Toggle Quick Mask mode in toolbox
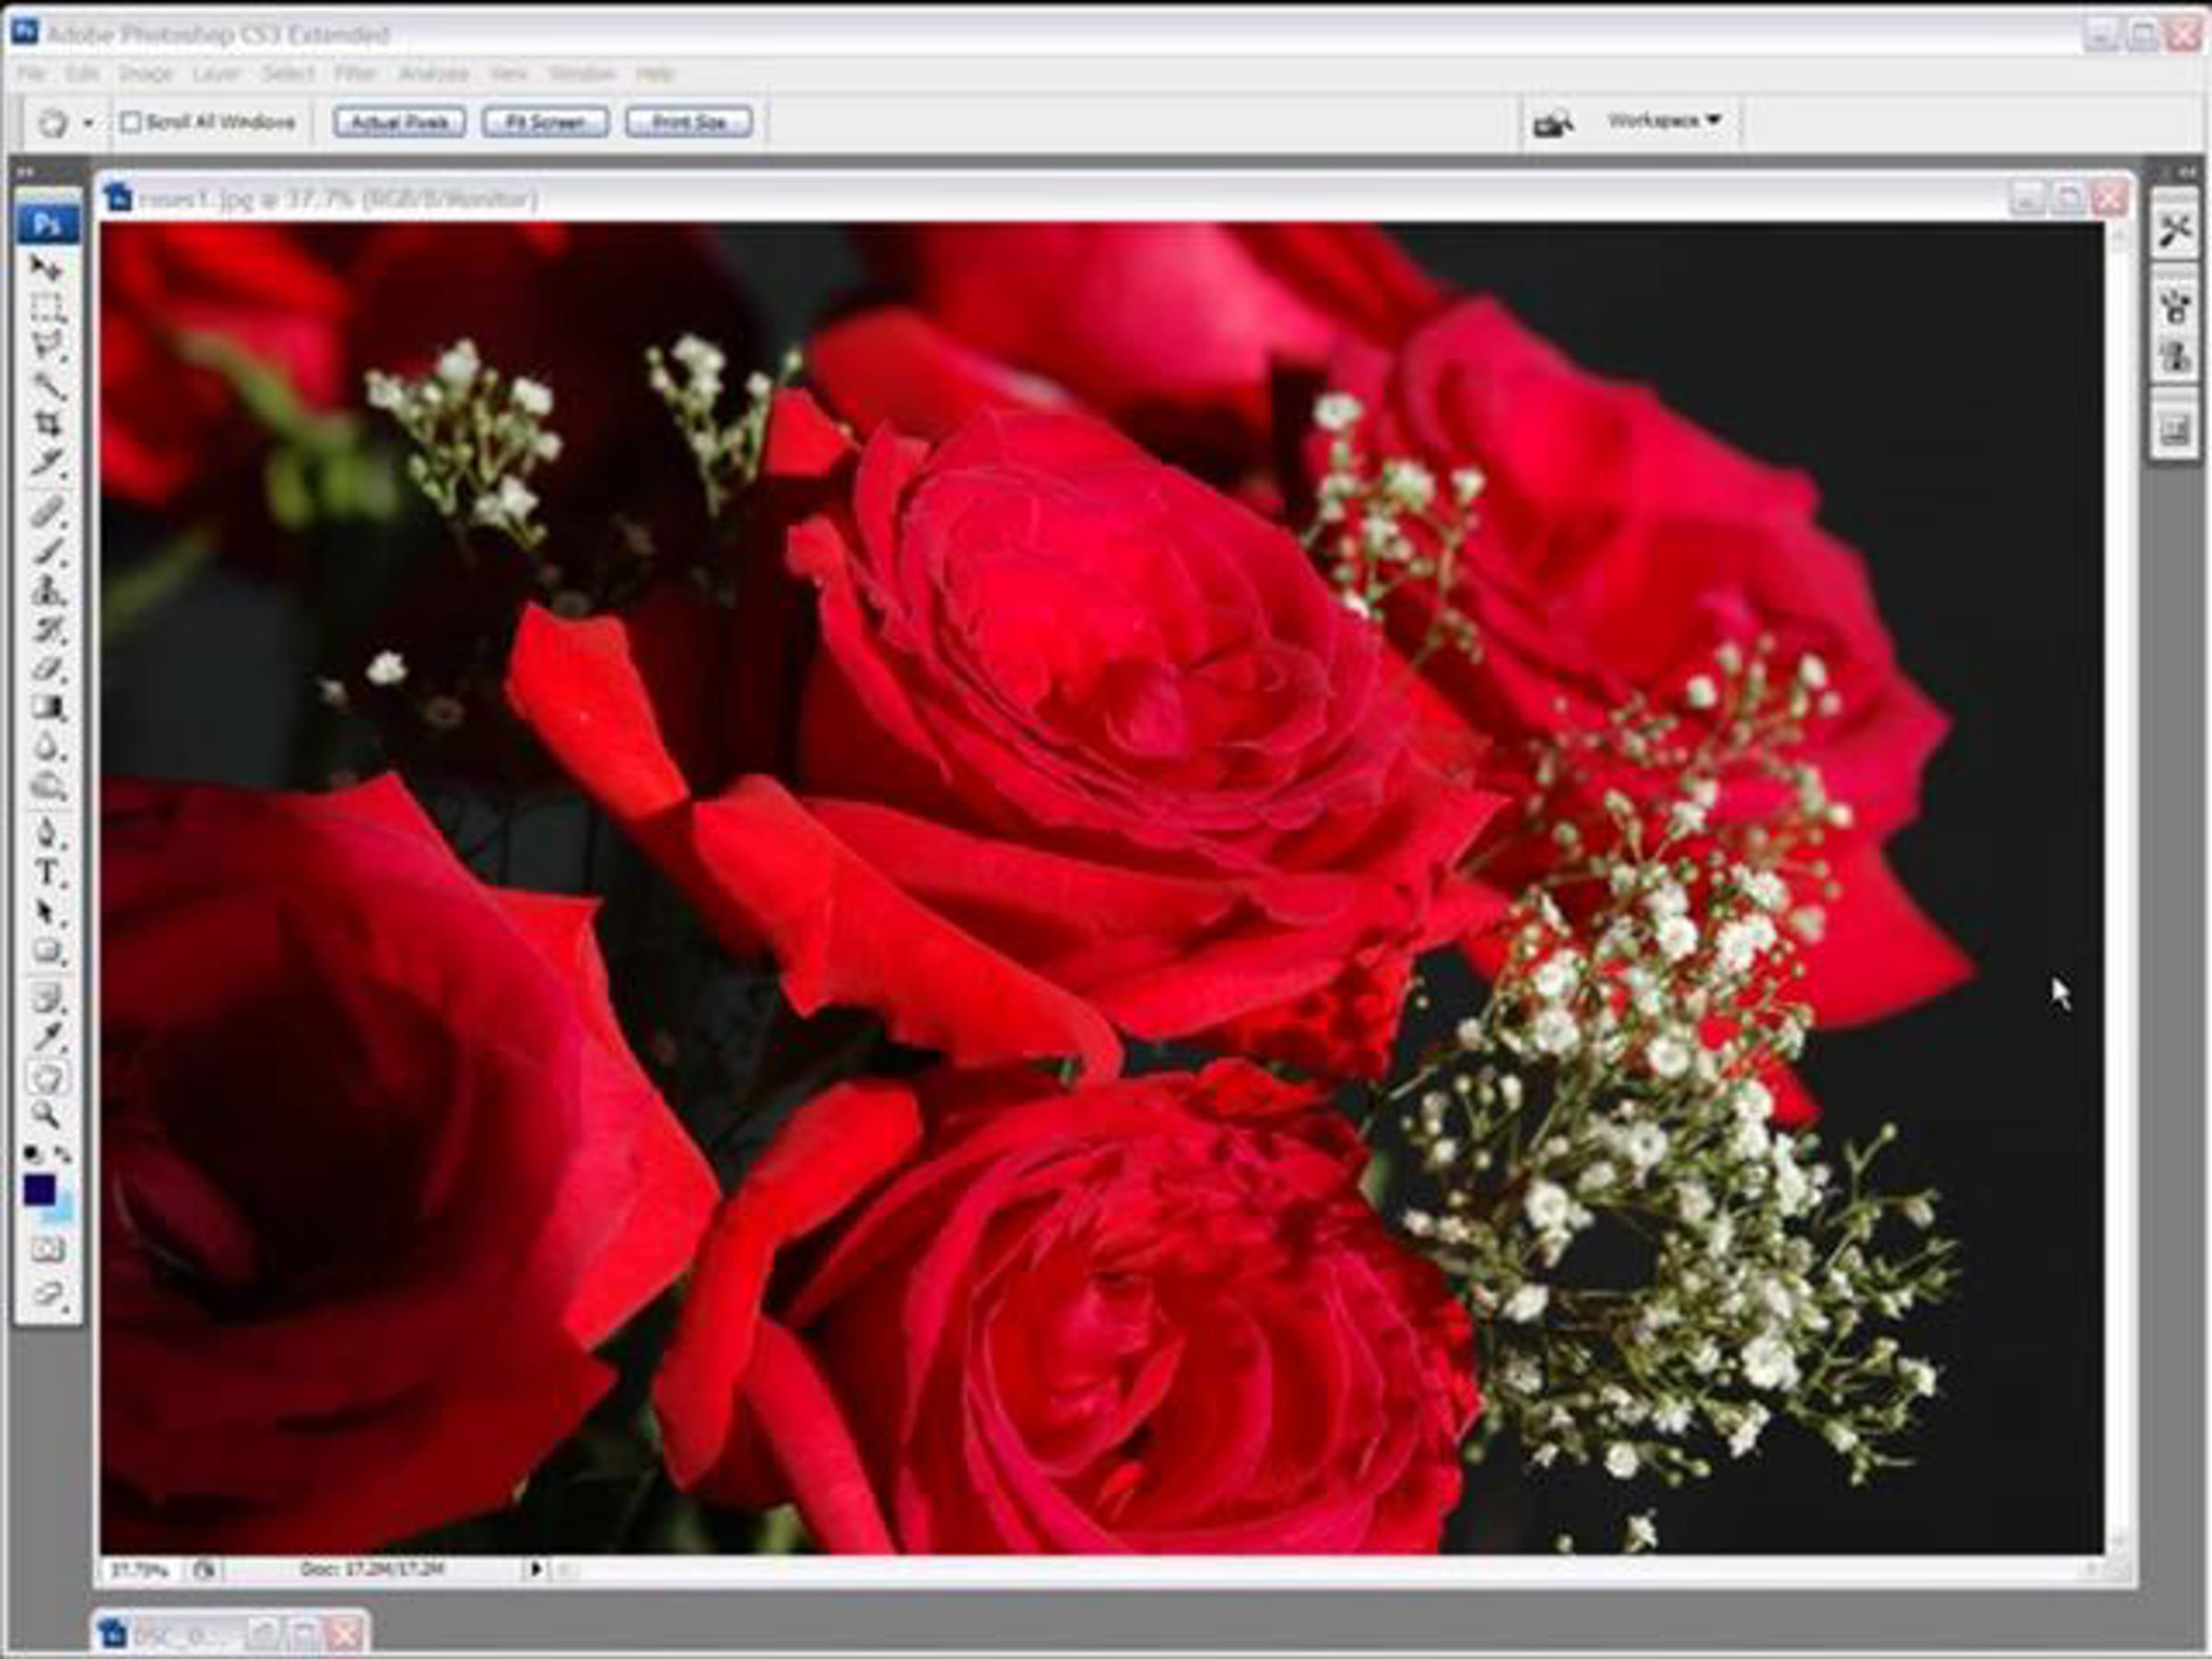 click(x=46, y=1249)
